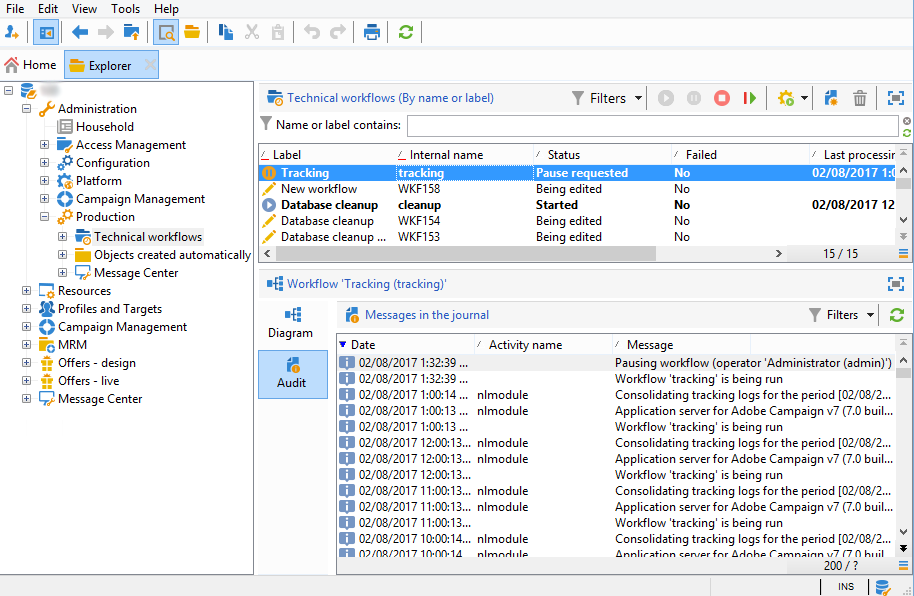The width and height of the screenshot is (914, 596).
Task: Delete the selected workflow with trash icon
Action: 859,98
